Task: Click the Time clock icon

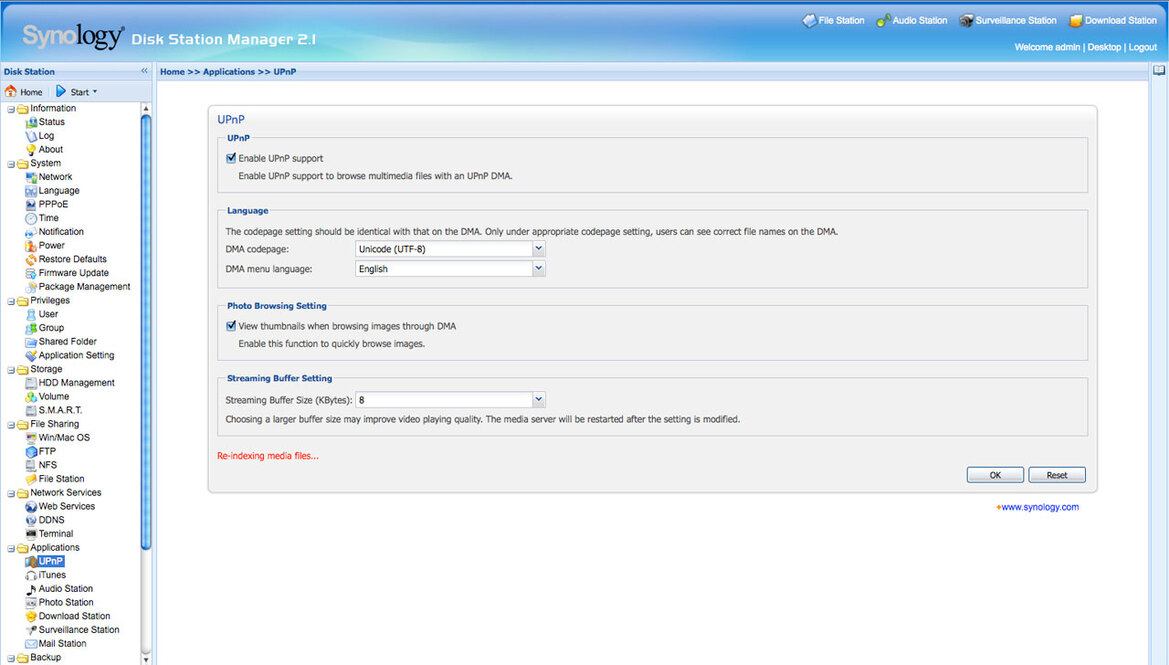Action: [x=31, y=218]
